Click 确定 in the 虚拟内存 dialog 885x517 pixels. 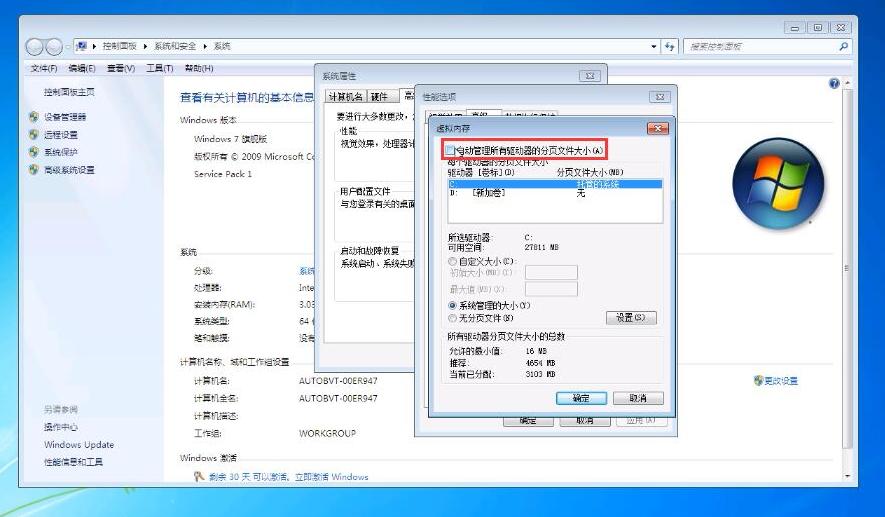(581, 398)
